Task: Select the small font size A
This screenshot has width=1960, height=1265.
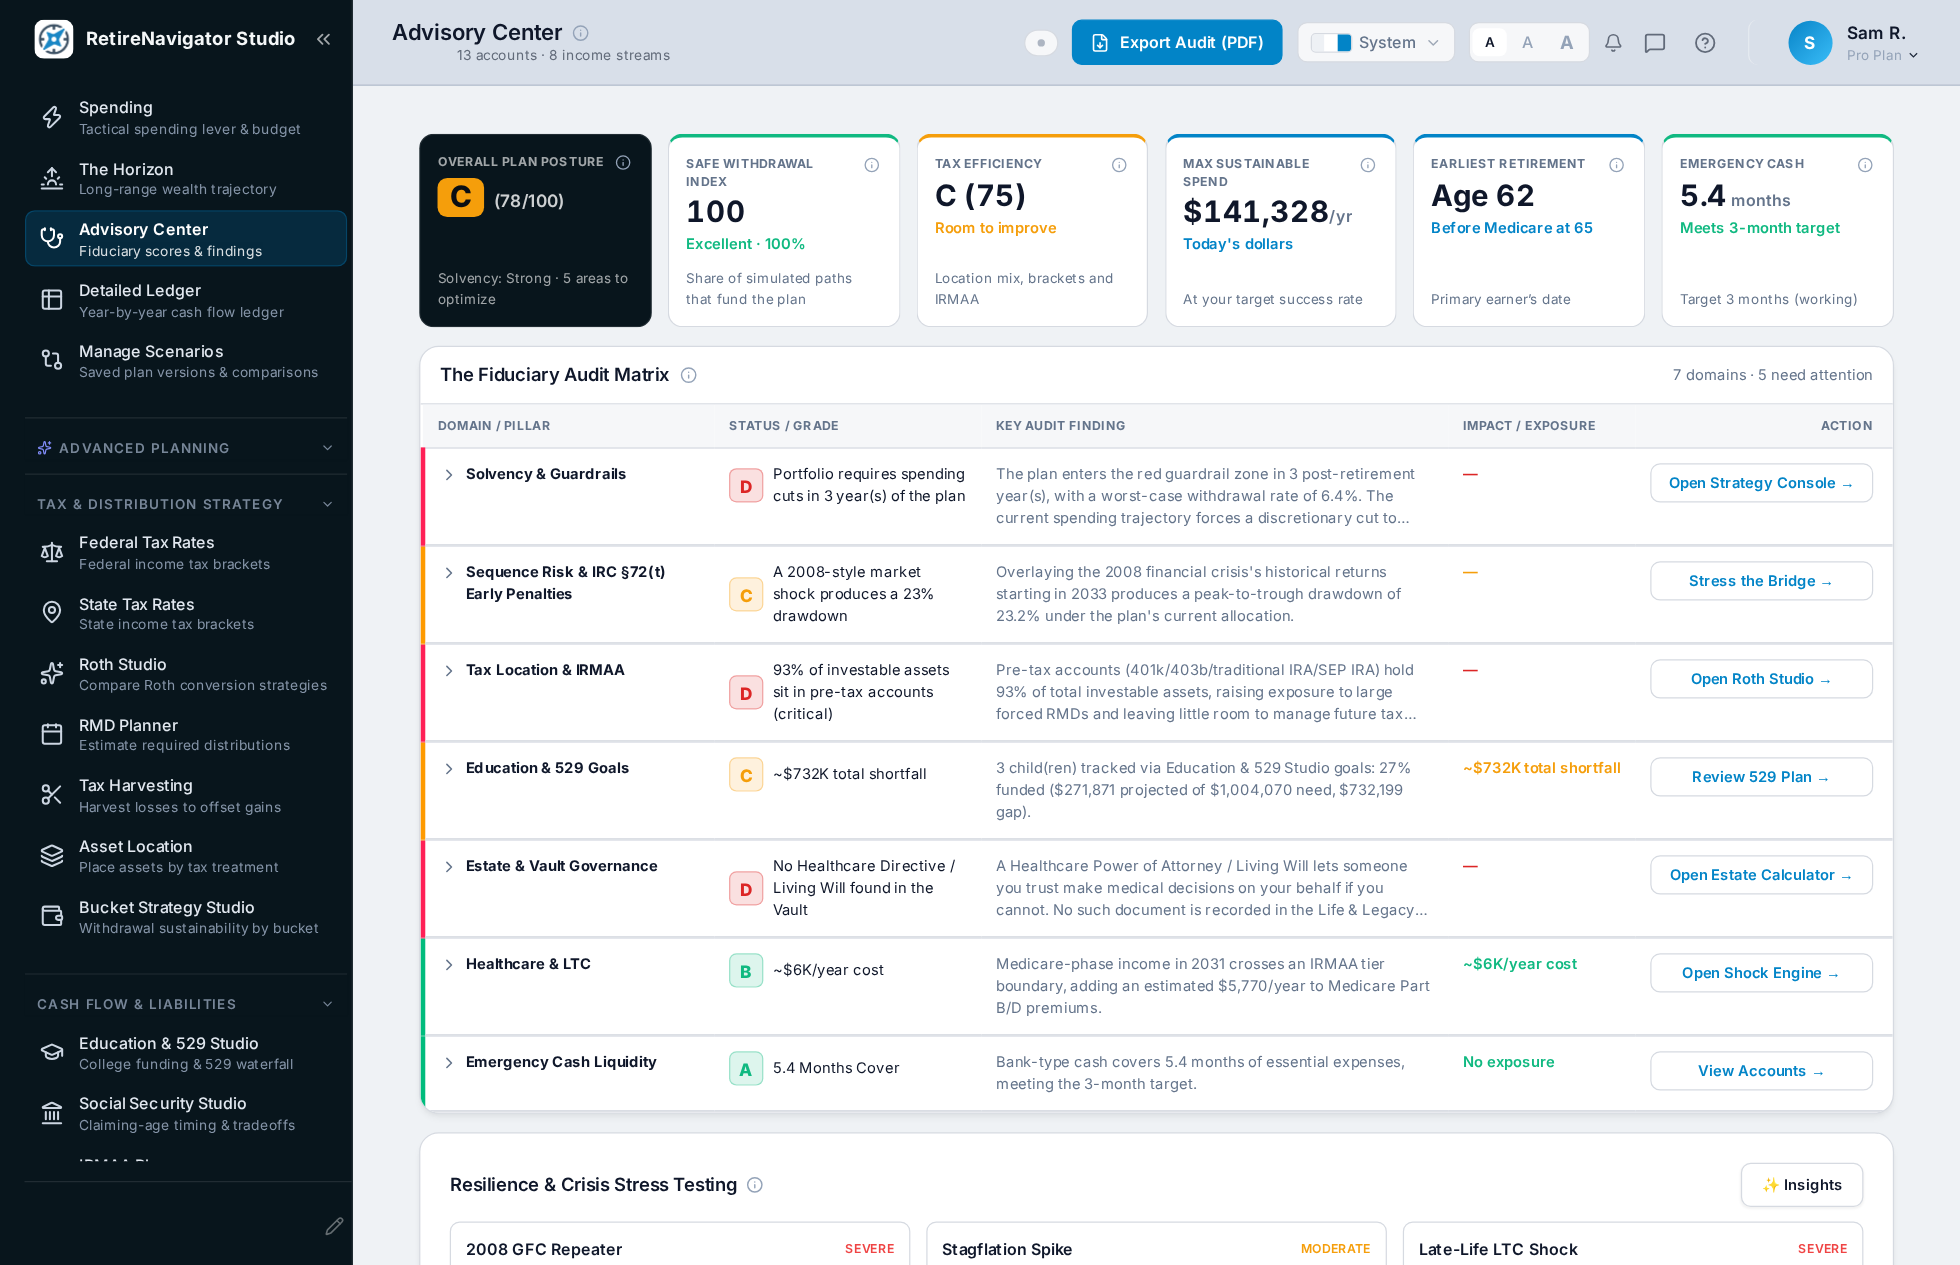Action: coord(1490,43)
